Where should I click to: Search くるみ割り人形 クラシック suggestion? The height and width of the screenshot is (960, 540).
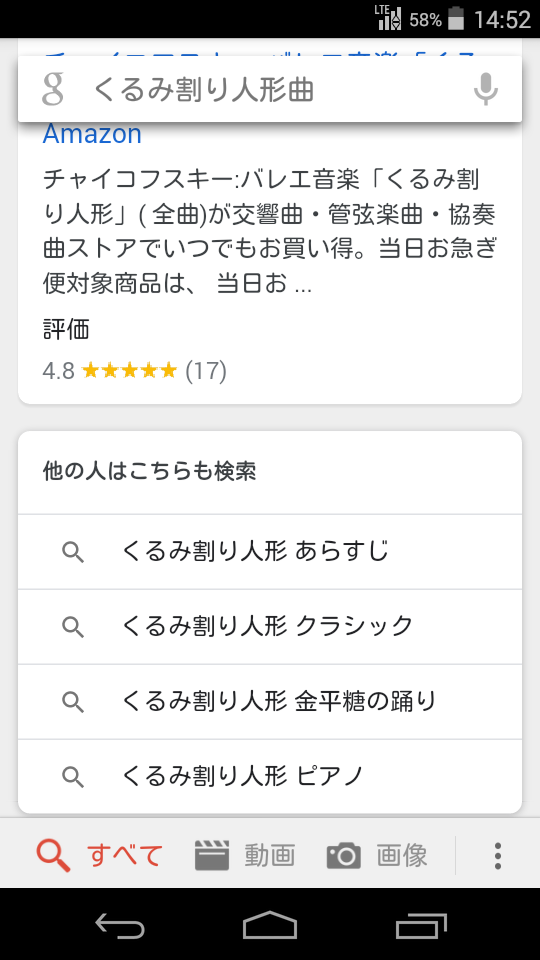click(270, 626)
